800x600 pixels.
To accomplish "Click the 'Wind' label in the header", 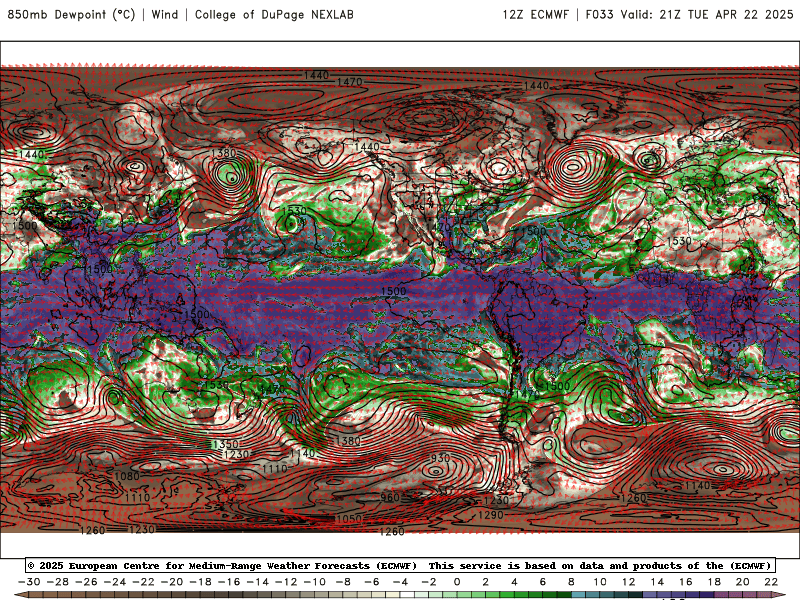I will click(x=165, y=14).
